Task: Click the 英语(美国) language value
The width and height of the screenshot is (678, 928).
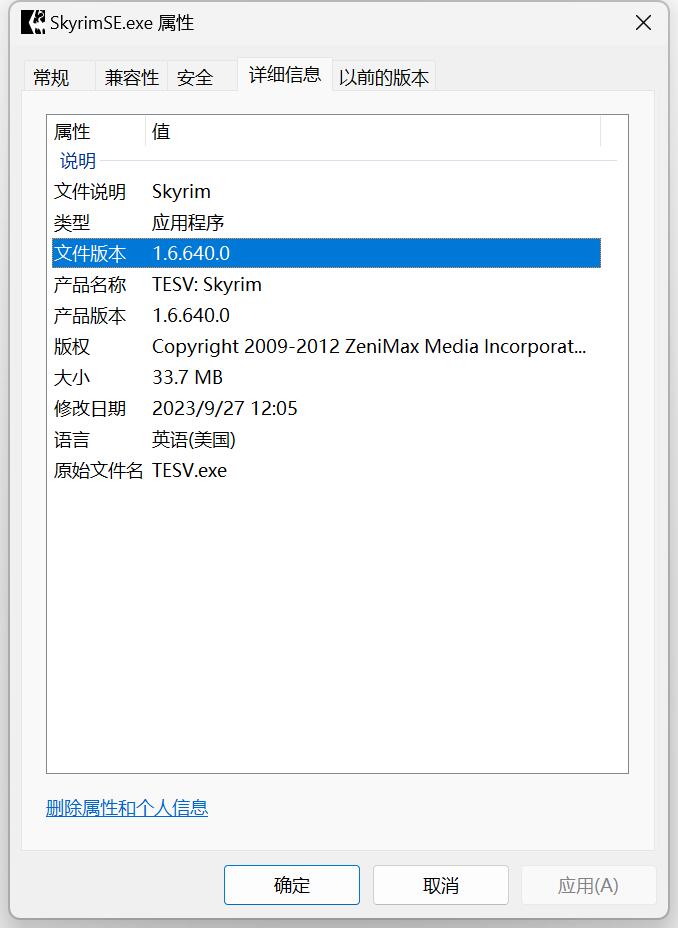Action: point(193,440)
